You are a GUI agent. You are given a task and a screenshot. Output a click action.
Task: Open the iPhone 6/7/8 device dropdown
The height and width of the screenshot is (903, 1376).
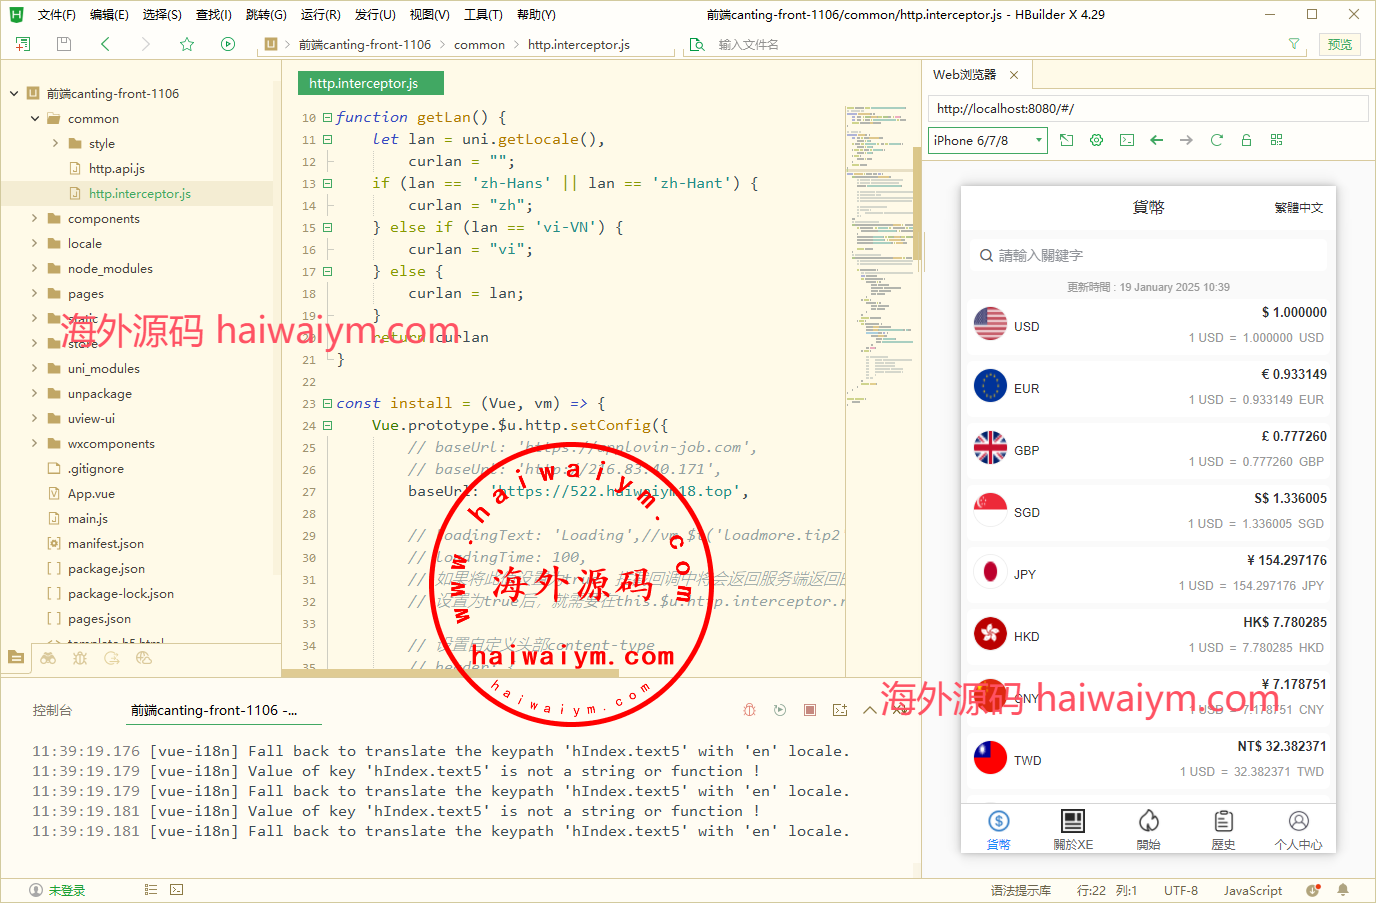tap(987, 141)
